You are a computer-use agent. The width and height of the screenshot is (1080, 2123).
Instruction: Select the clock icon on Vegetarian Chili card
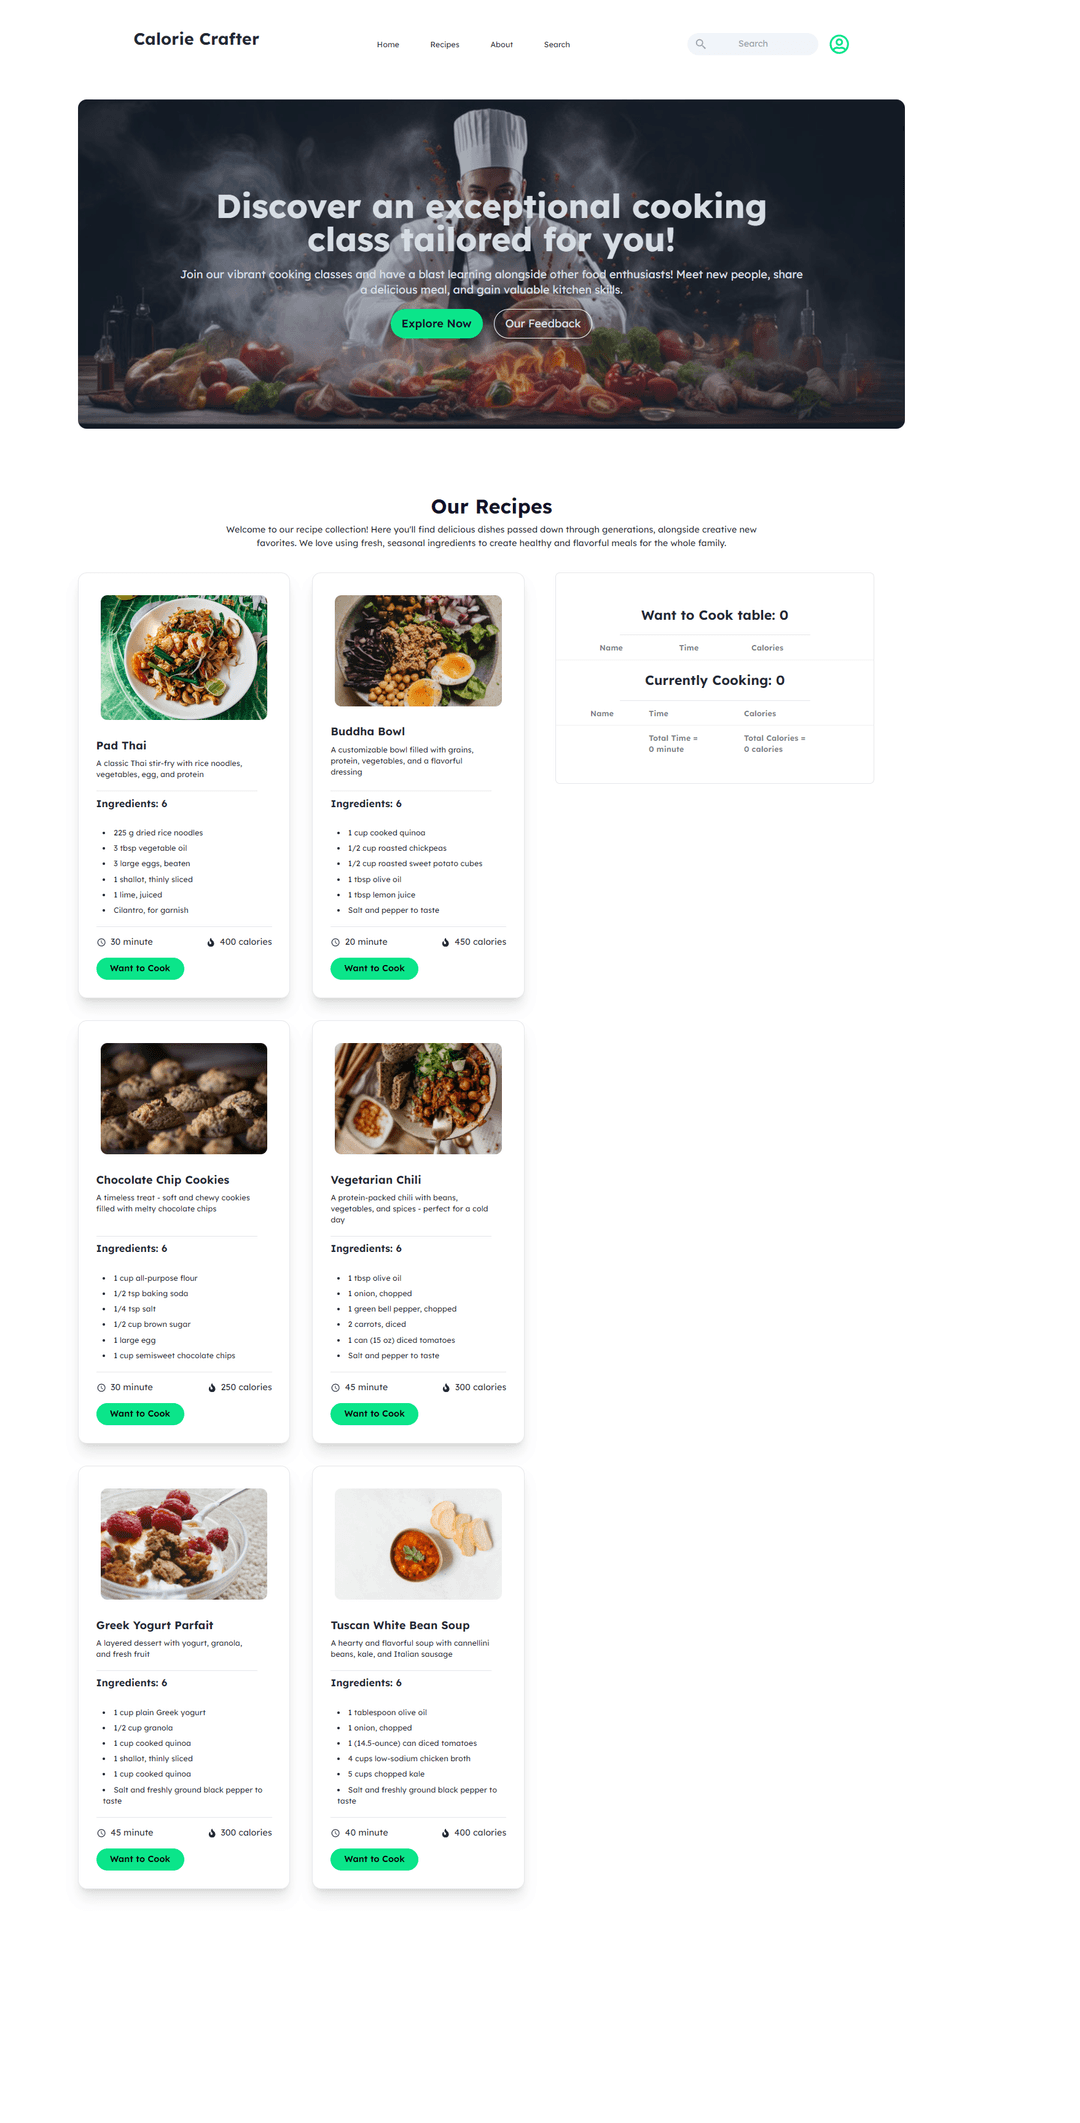tap(335, 1387)
